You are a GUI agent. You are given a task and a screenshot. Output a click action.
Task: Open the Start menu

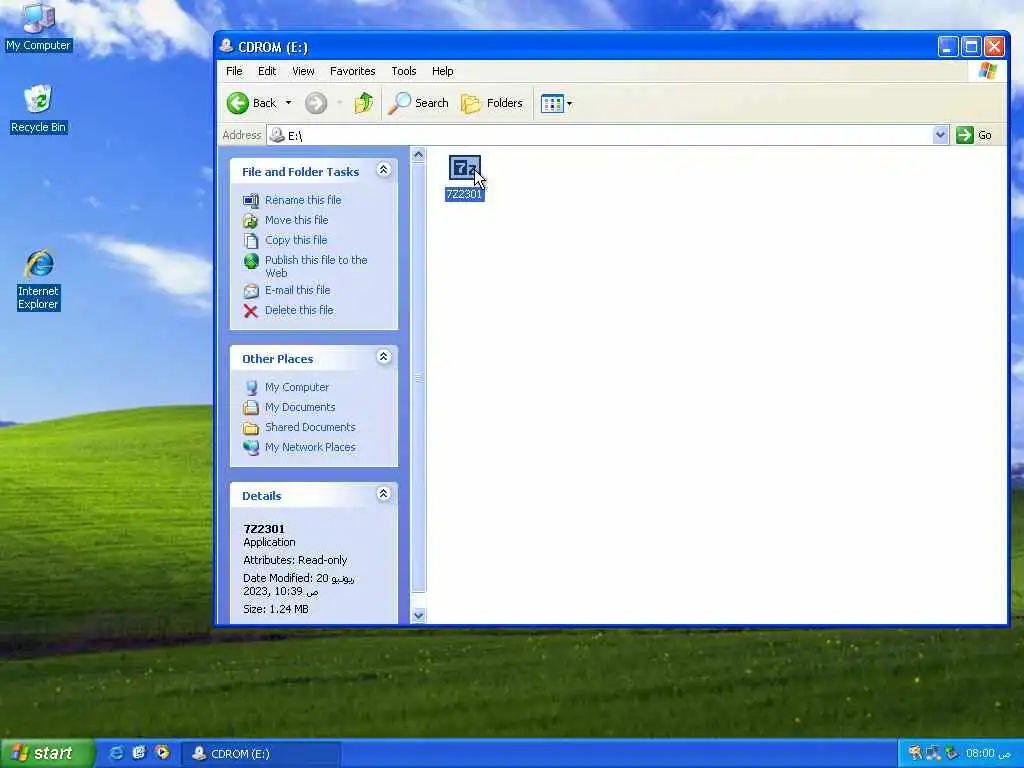(x=47, y=754)
